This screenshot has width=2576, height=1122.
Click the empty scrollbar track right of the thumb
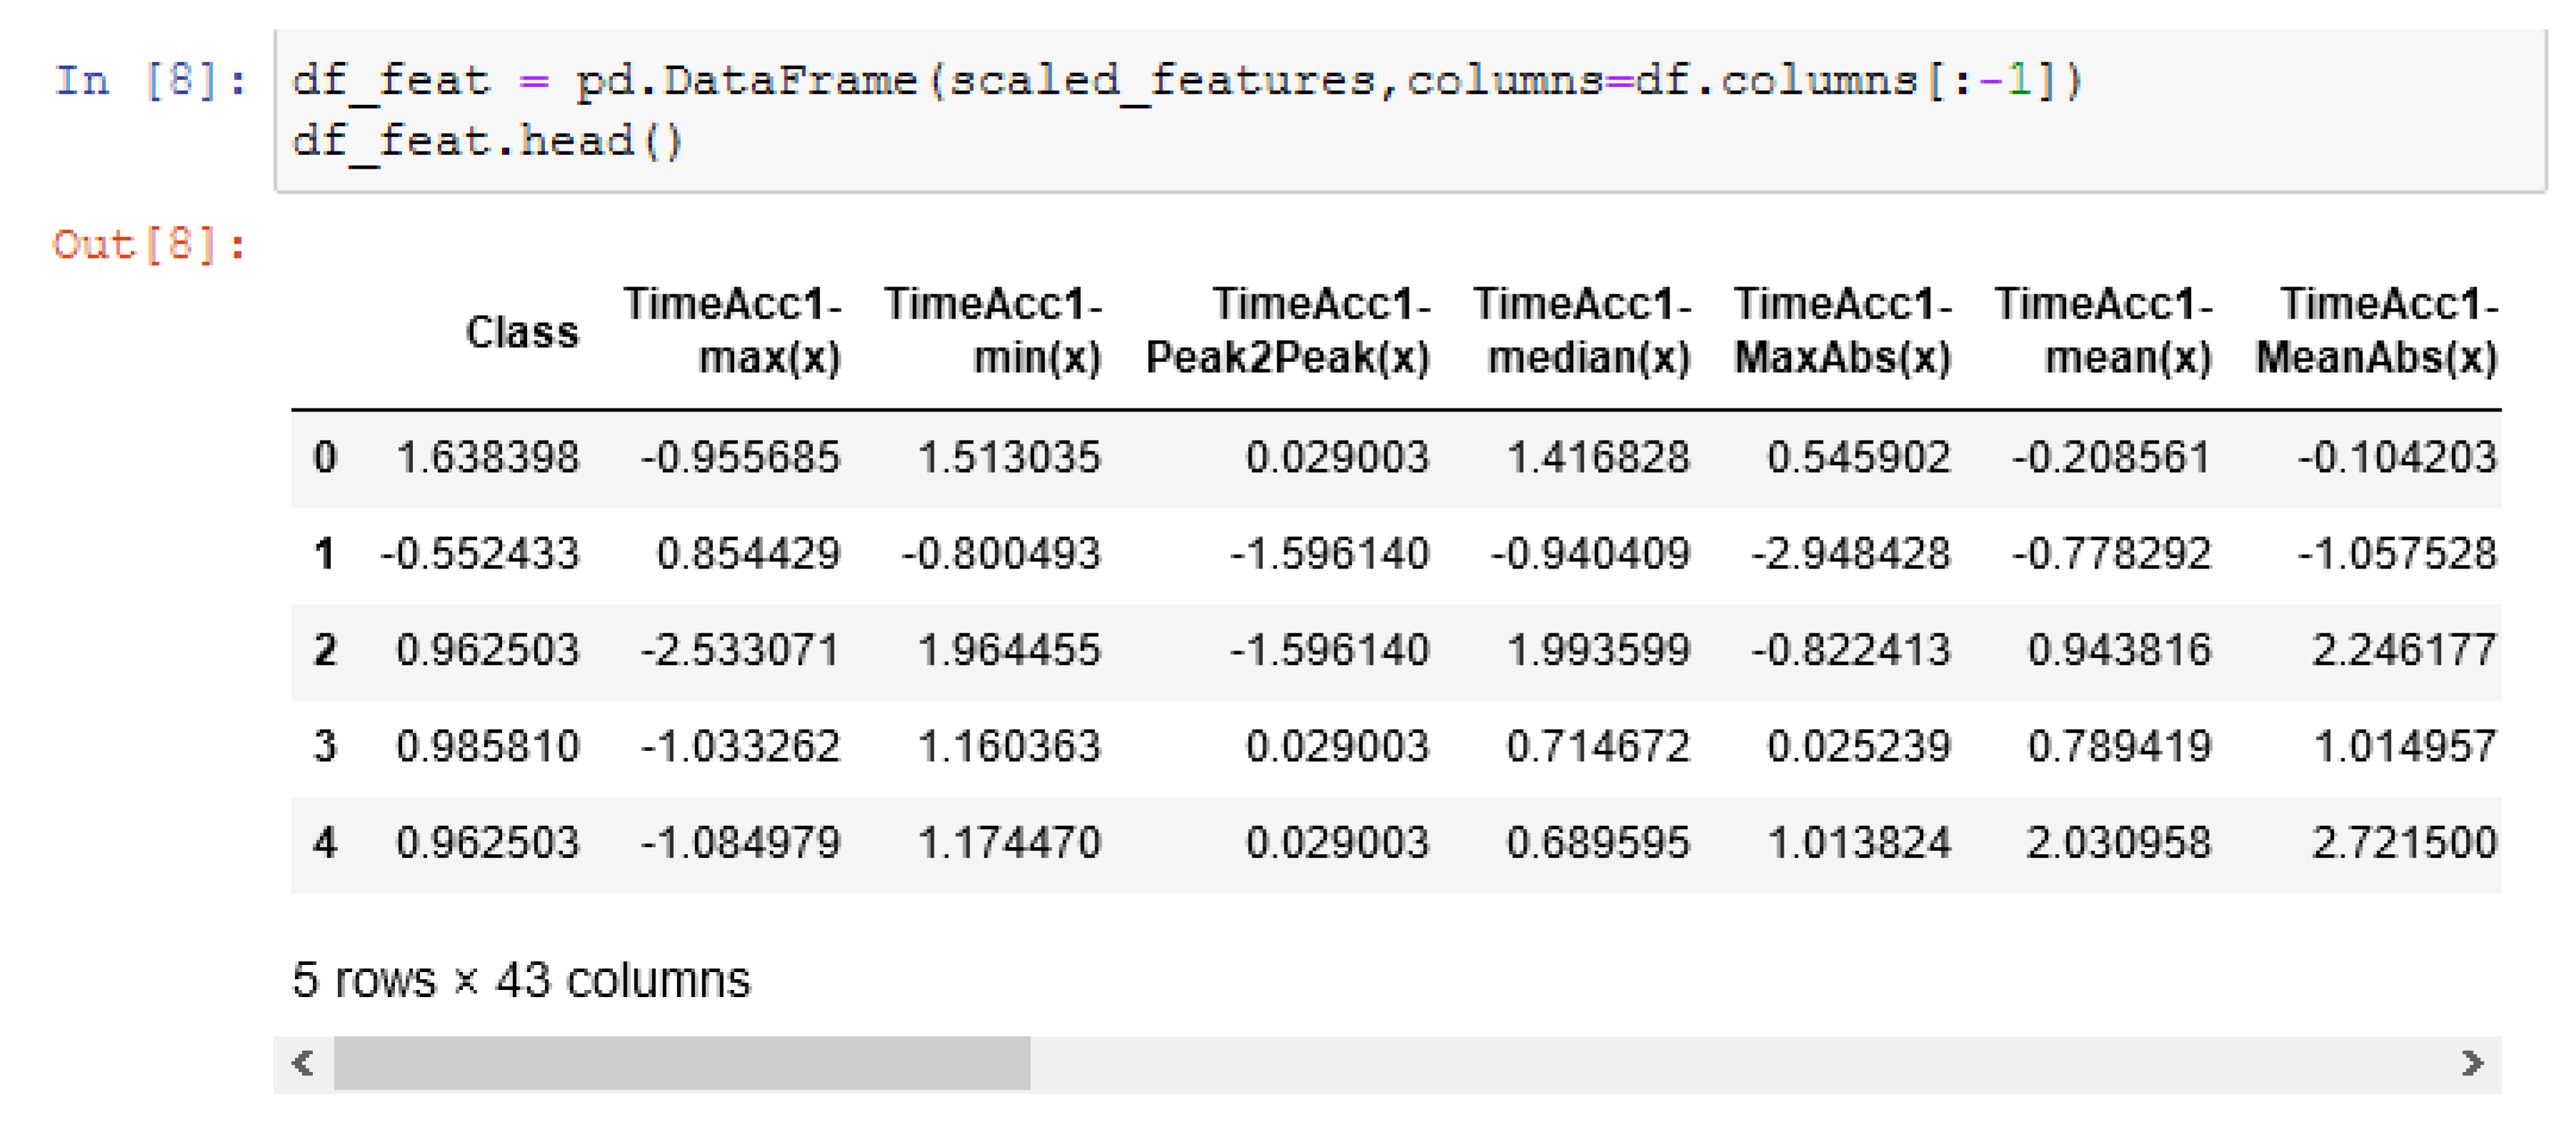(x=1700, y=1062)
